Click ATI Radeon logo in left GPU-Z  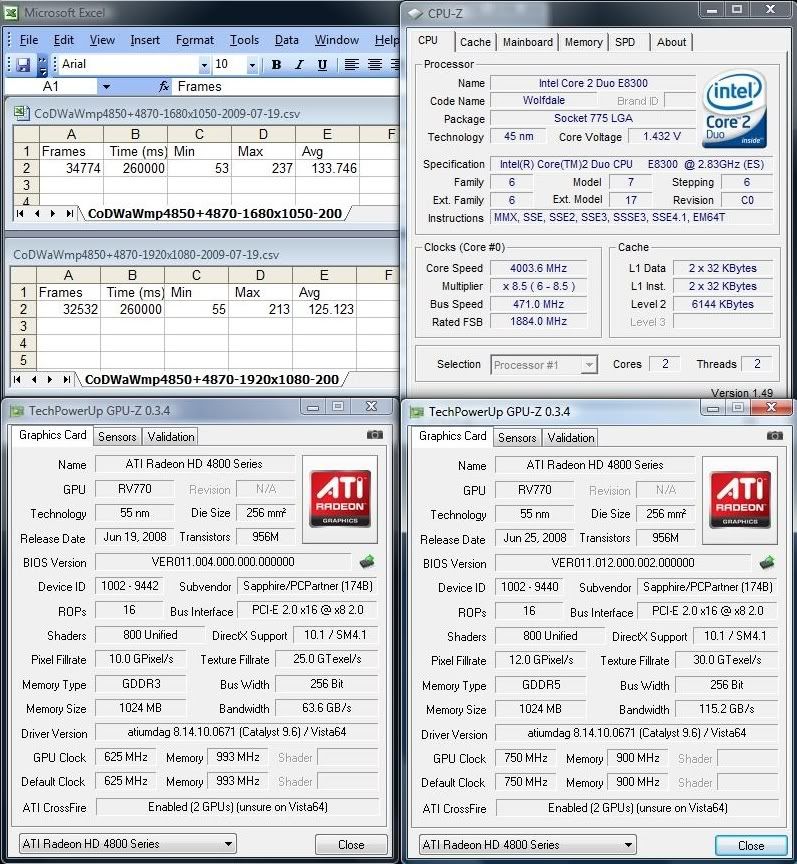click(340, 499)
